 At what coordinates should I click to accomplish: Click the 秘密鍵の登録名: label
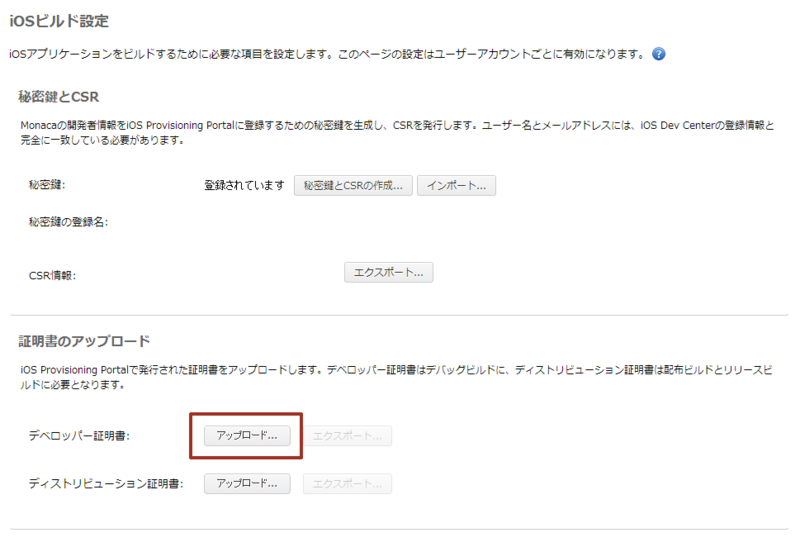[x=68, y=222]
